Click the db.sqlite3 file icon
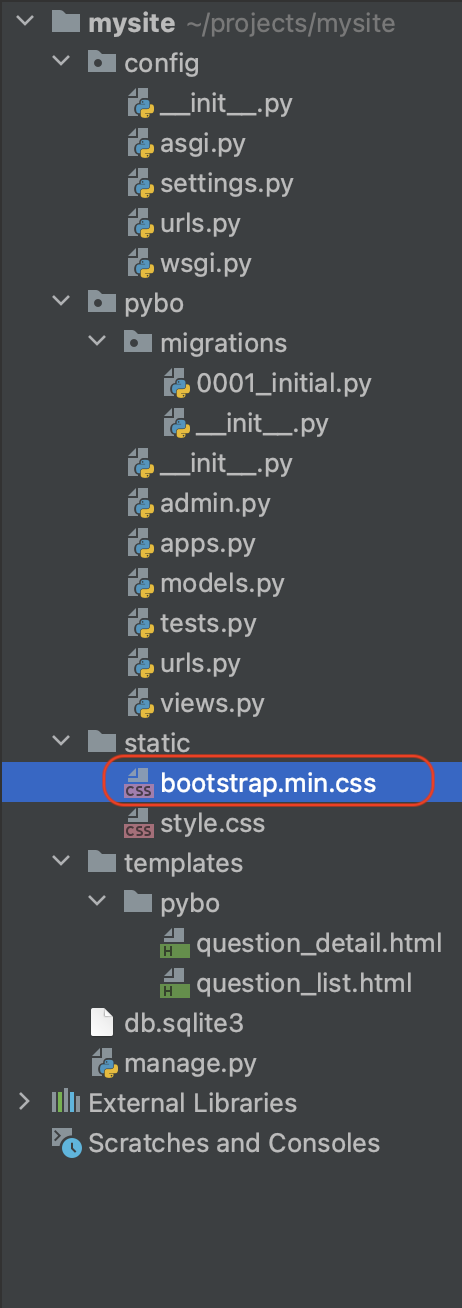 [x=101, y=1022]
